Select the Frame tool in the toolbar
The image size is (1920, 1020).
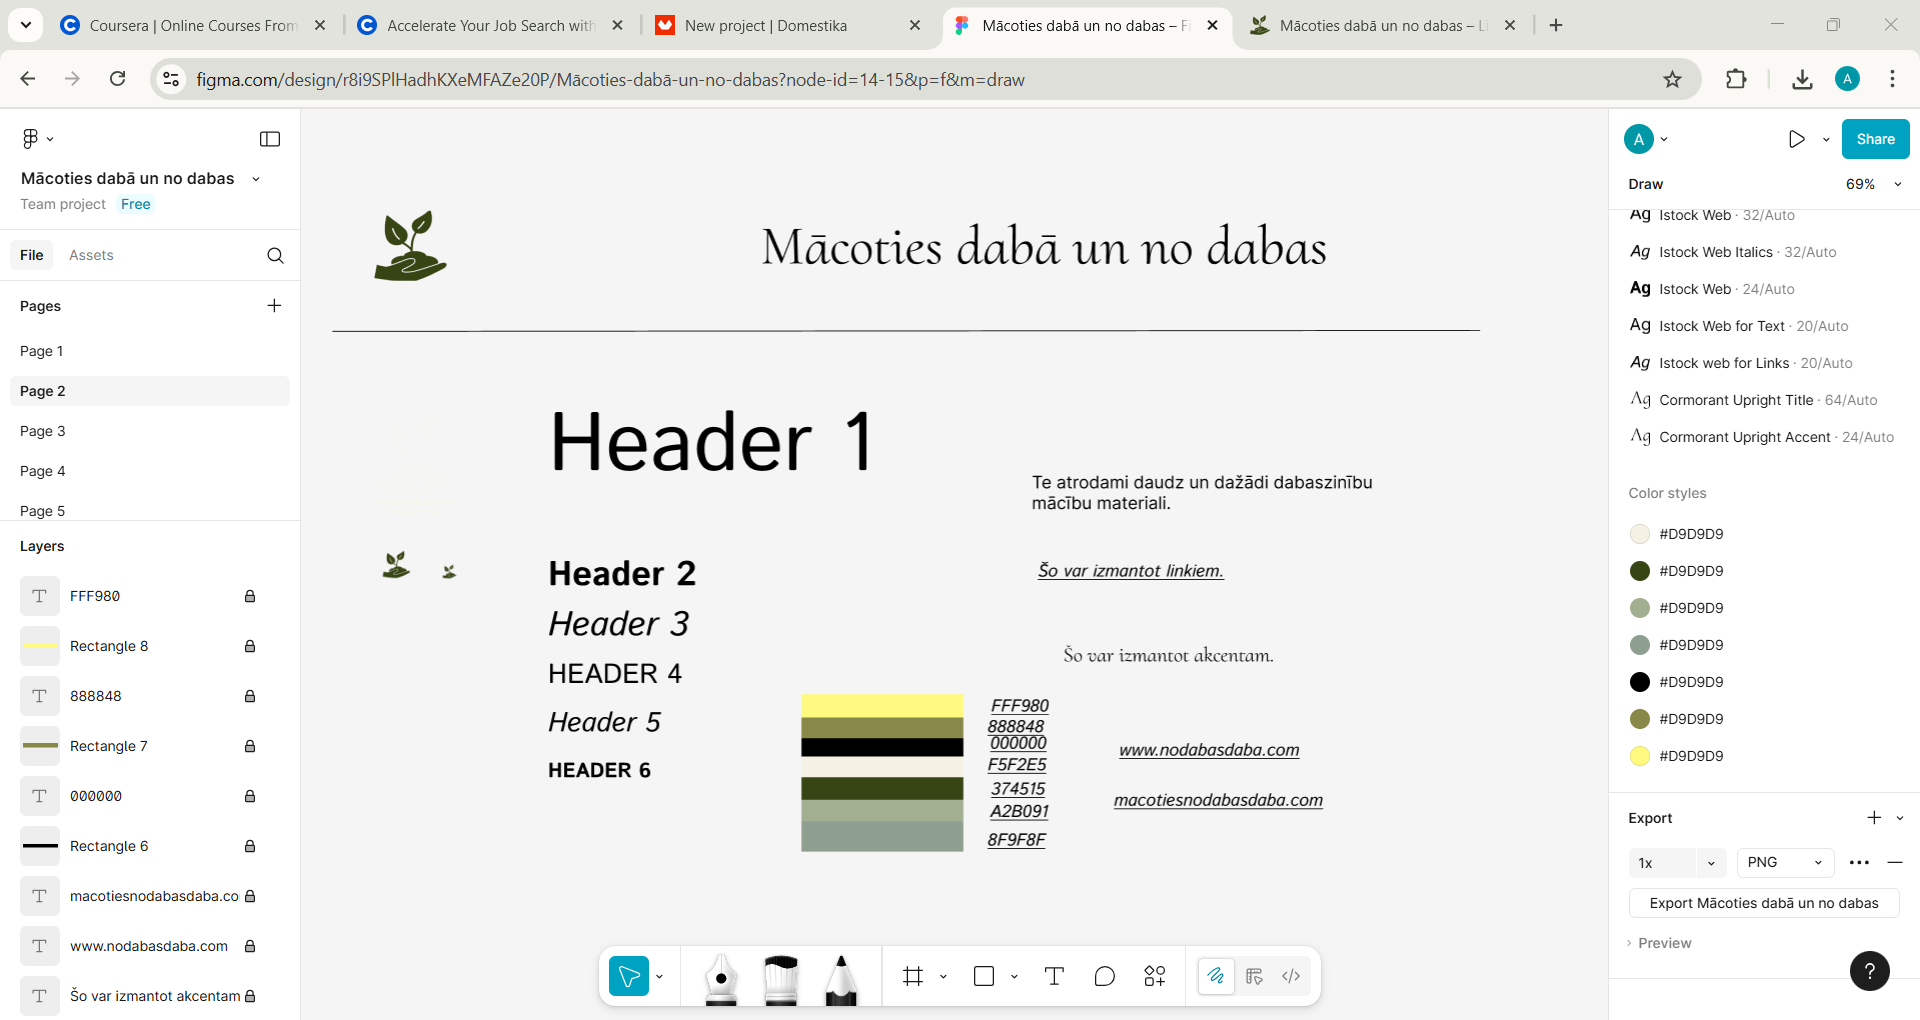913,976
